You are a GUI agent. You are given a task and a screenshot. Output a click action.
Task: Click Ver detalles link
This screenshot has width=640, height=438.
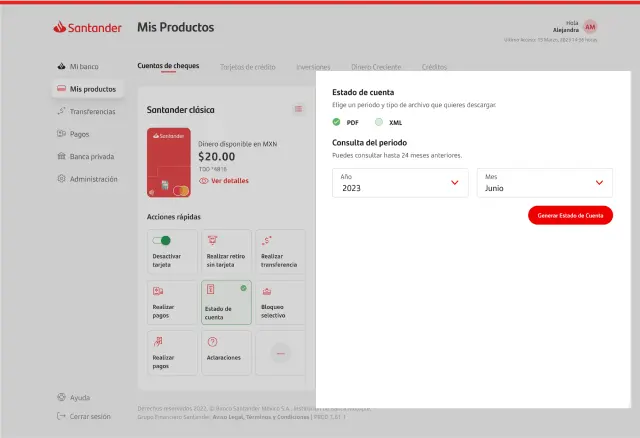coord(230,181)
